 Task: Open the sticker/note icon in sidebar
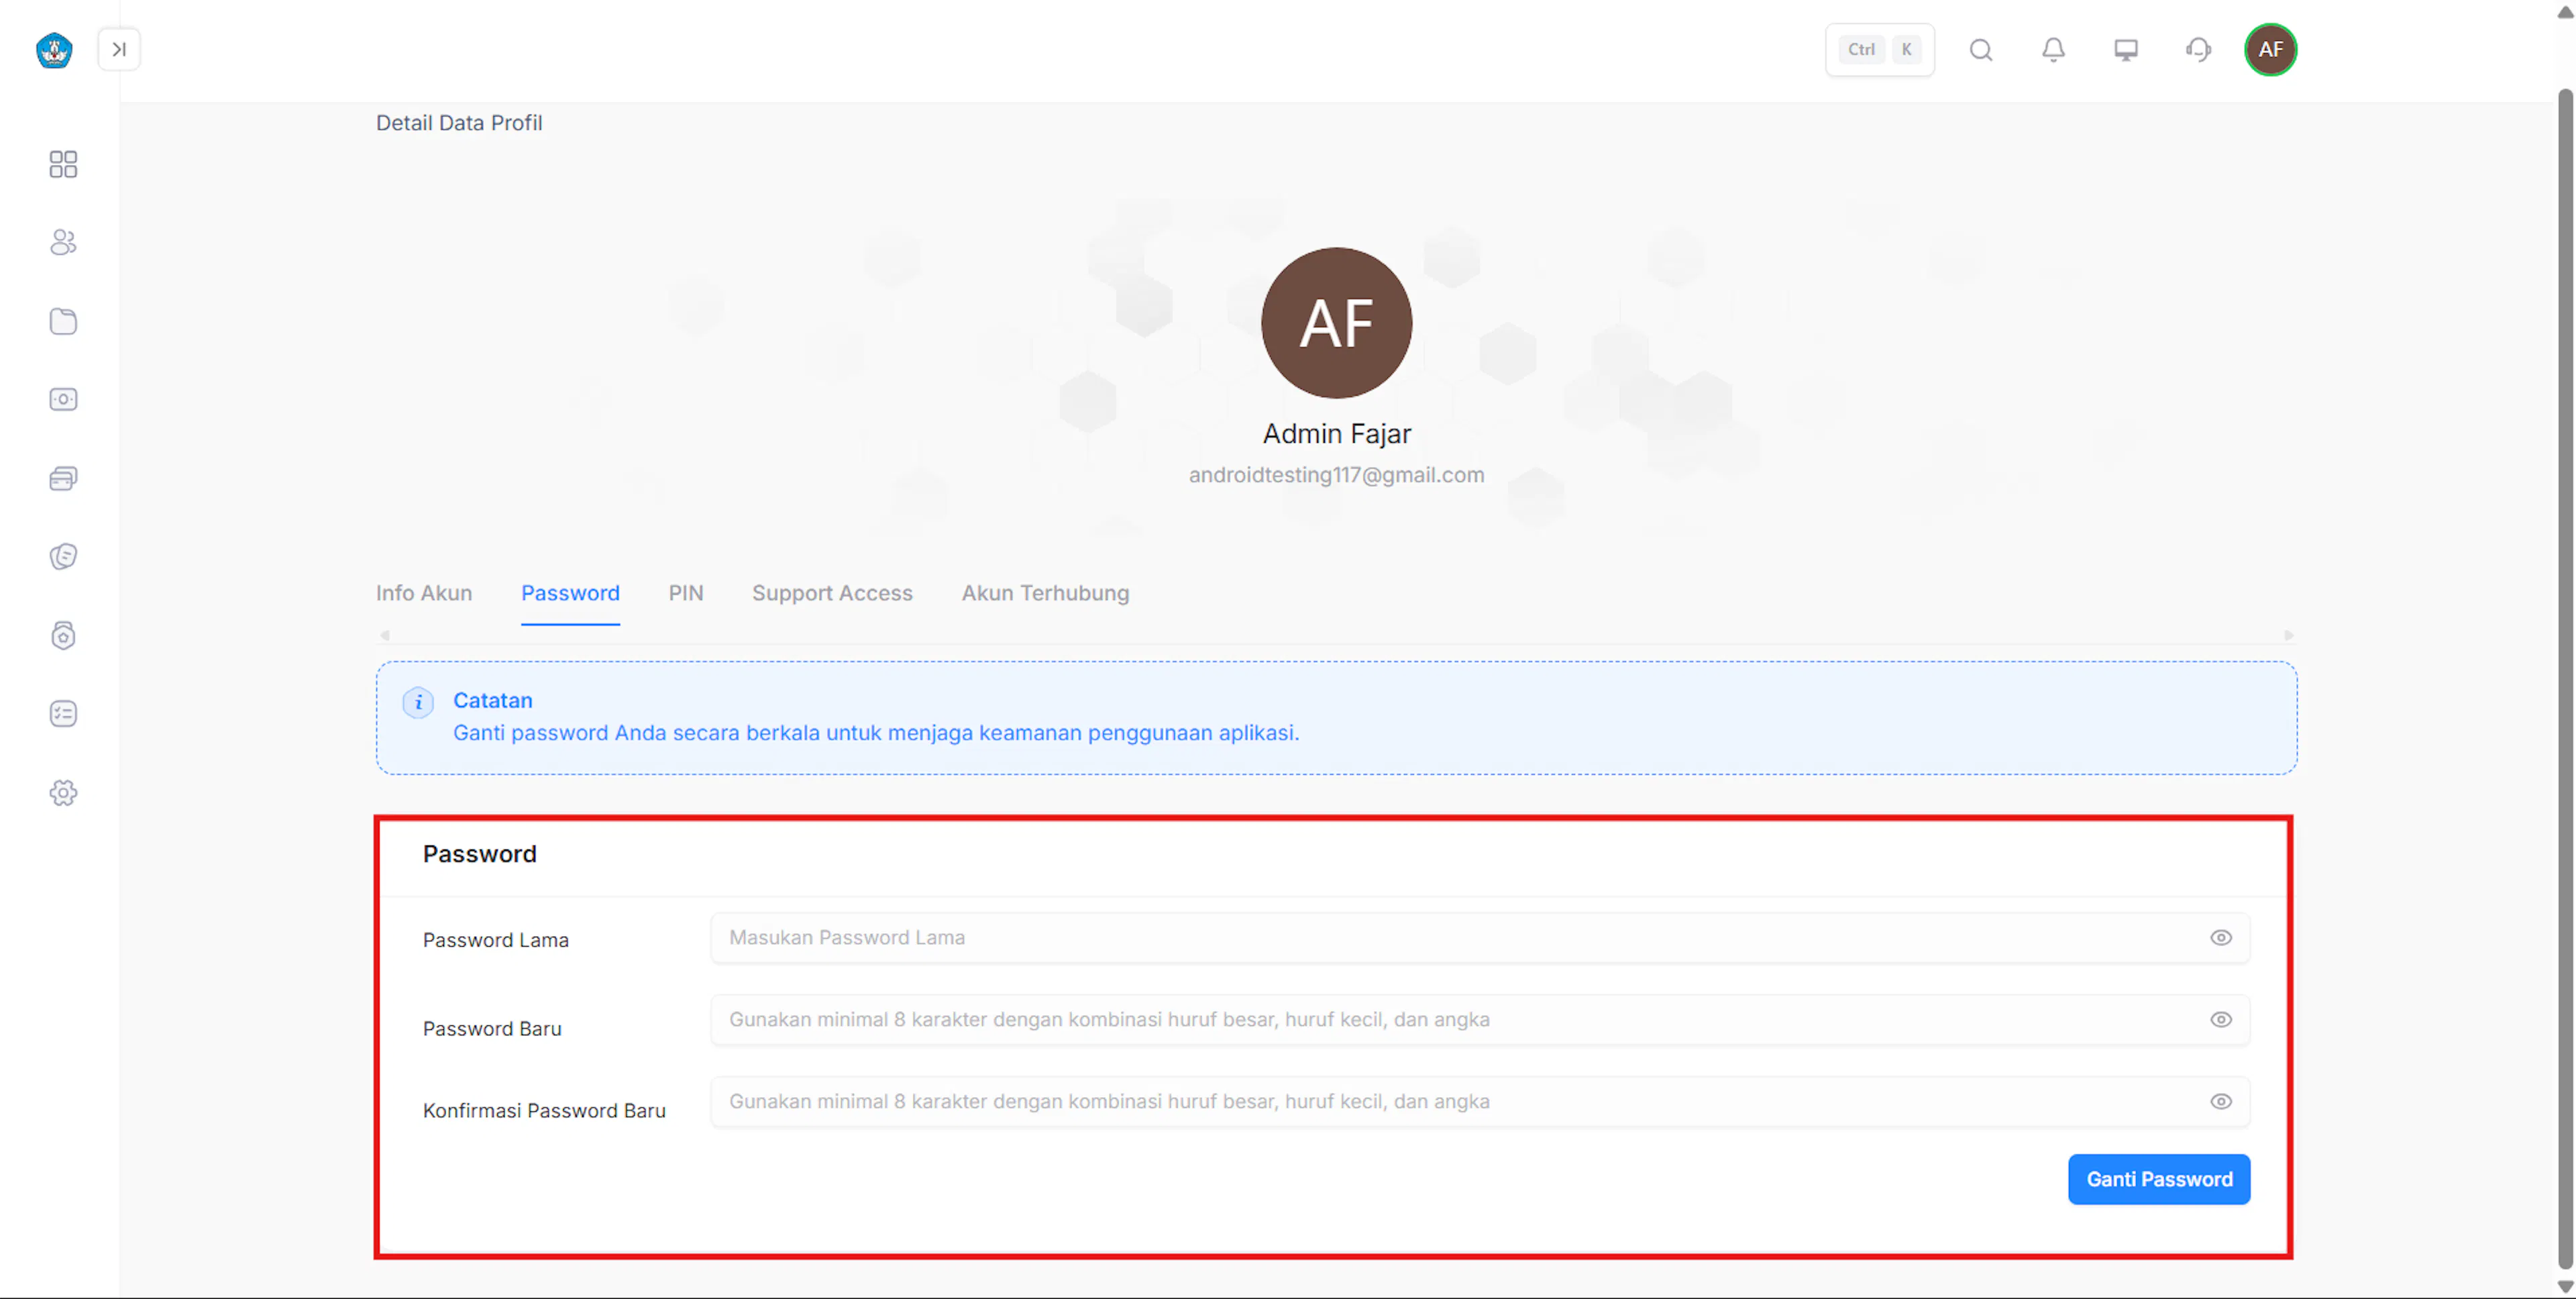tap(63, 556)
